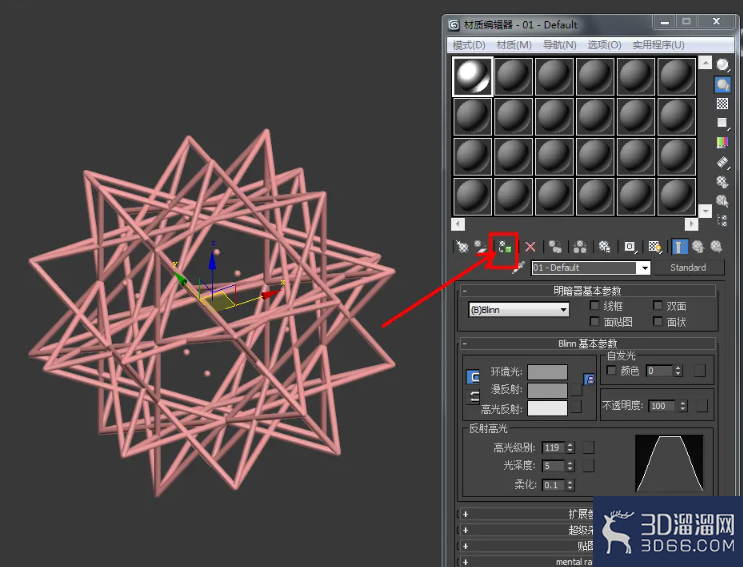Click sample slots scroll down arrow
This screenshot has width=743, height=567.
coord(706,211)
